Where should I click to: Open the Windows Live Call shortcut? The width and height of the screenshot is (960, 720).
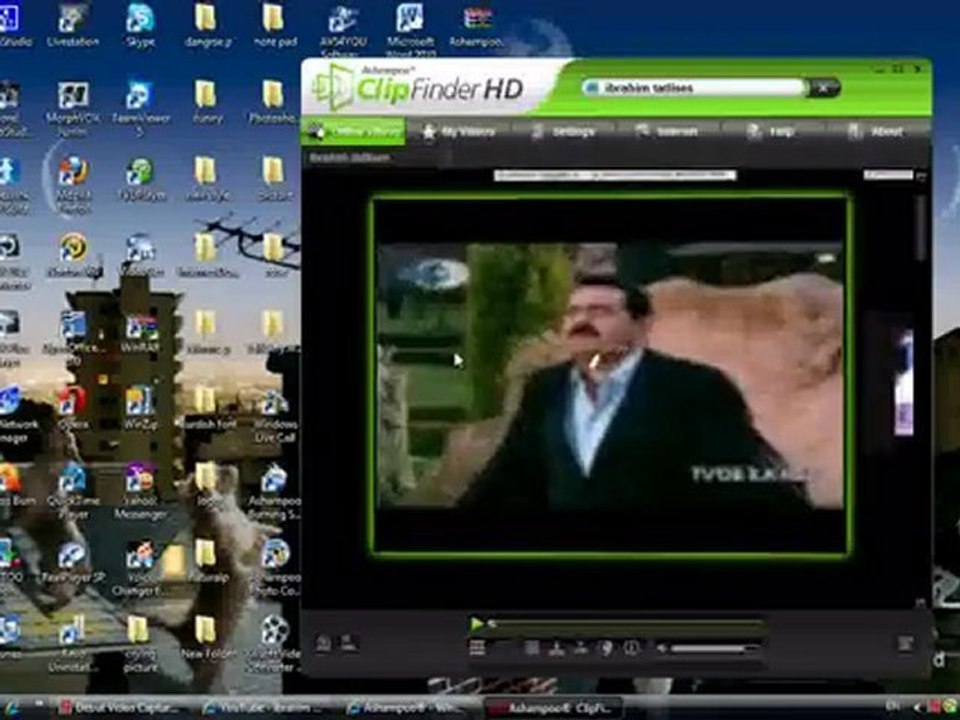pyautogui.click(x=275, y=417)
